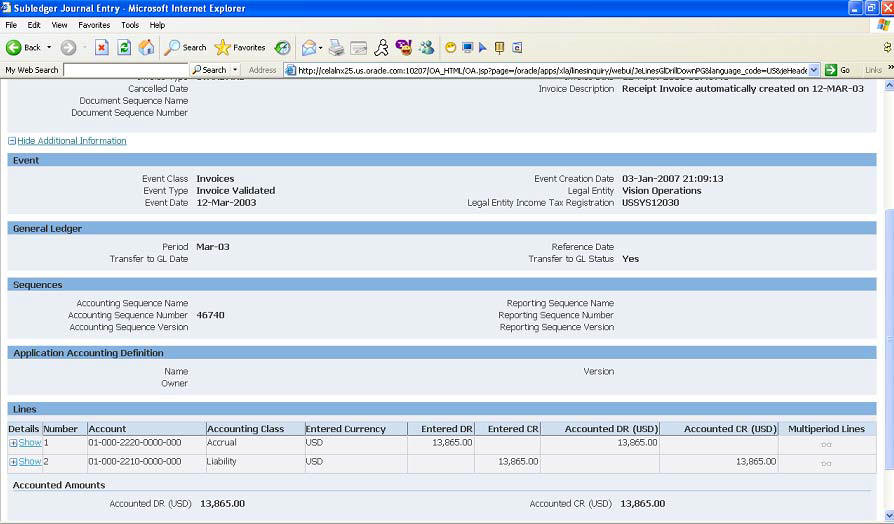Screen dimensions: 894x524
Task: Click the browser Back button
Action: [24, 47]
